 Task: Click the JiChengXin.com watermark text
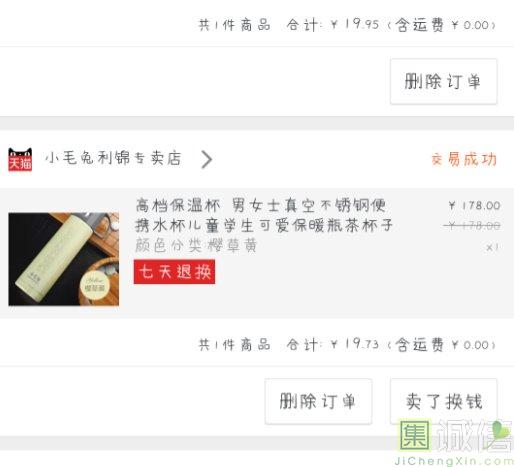pyautogui.click(x=454, y=461)
